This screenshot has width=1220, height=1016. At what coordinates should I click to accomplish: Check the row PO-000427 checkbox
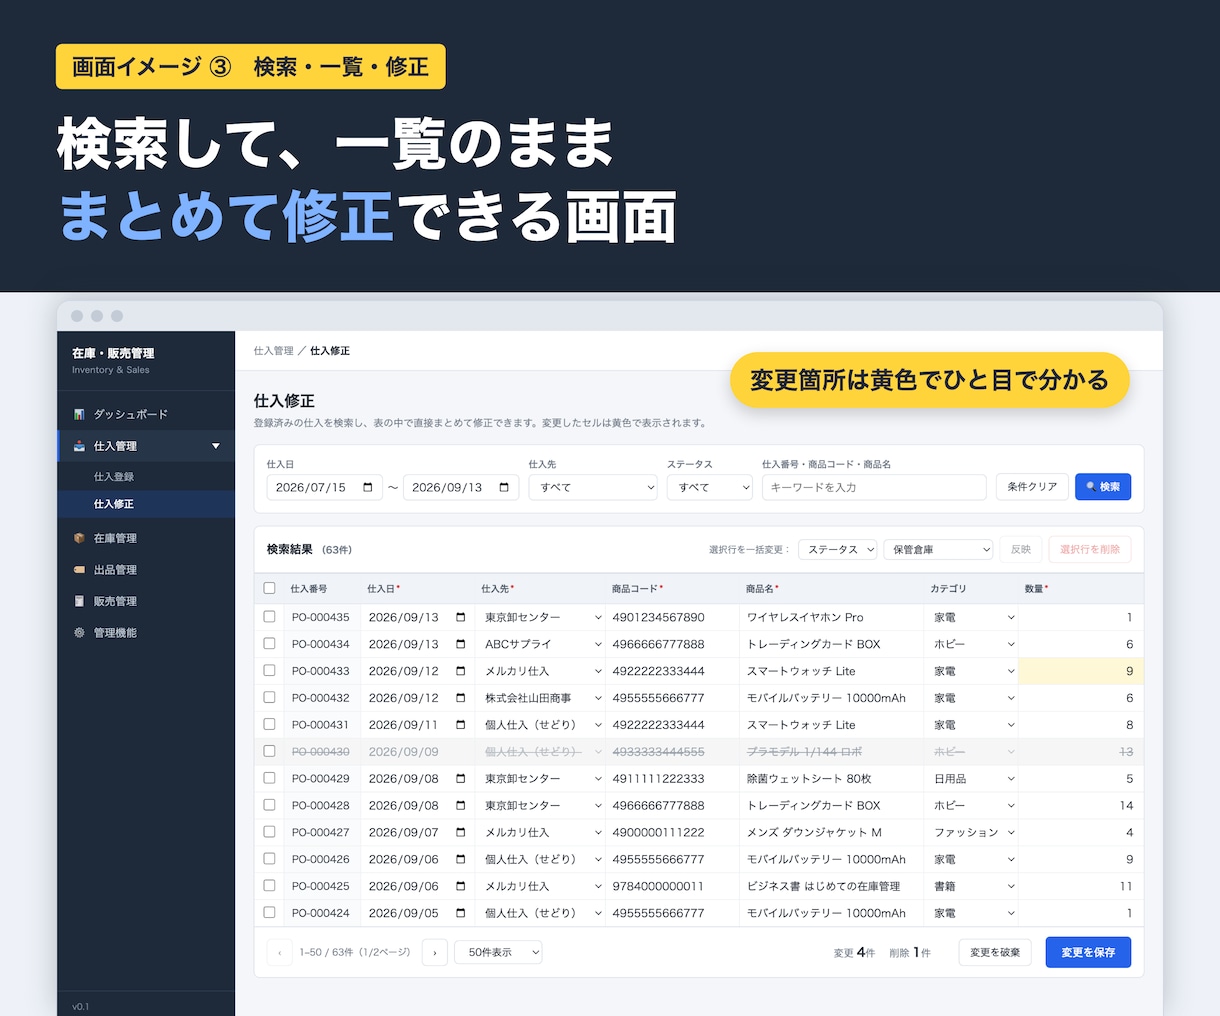pos(269,832)
